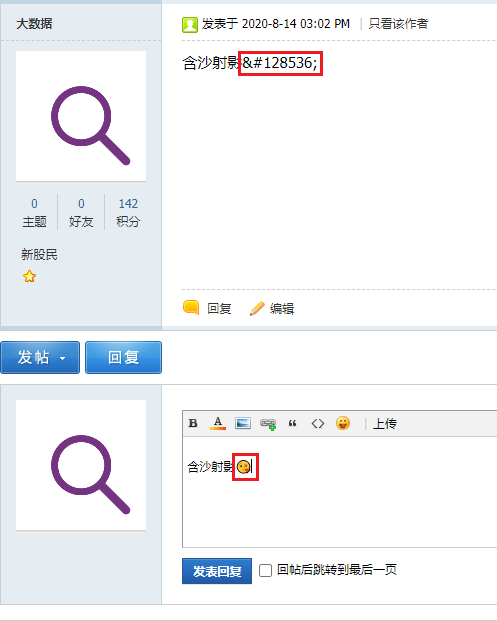This screenshot has height=621, width=497.
Task: Submit with the 发表回复 button
Action: pos(217,571)
